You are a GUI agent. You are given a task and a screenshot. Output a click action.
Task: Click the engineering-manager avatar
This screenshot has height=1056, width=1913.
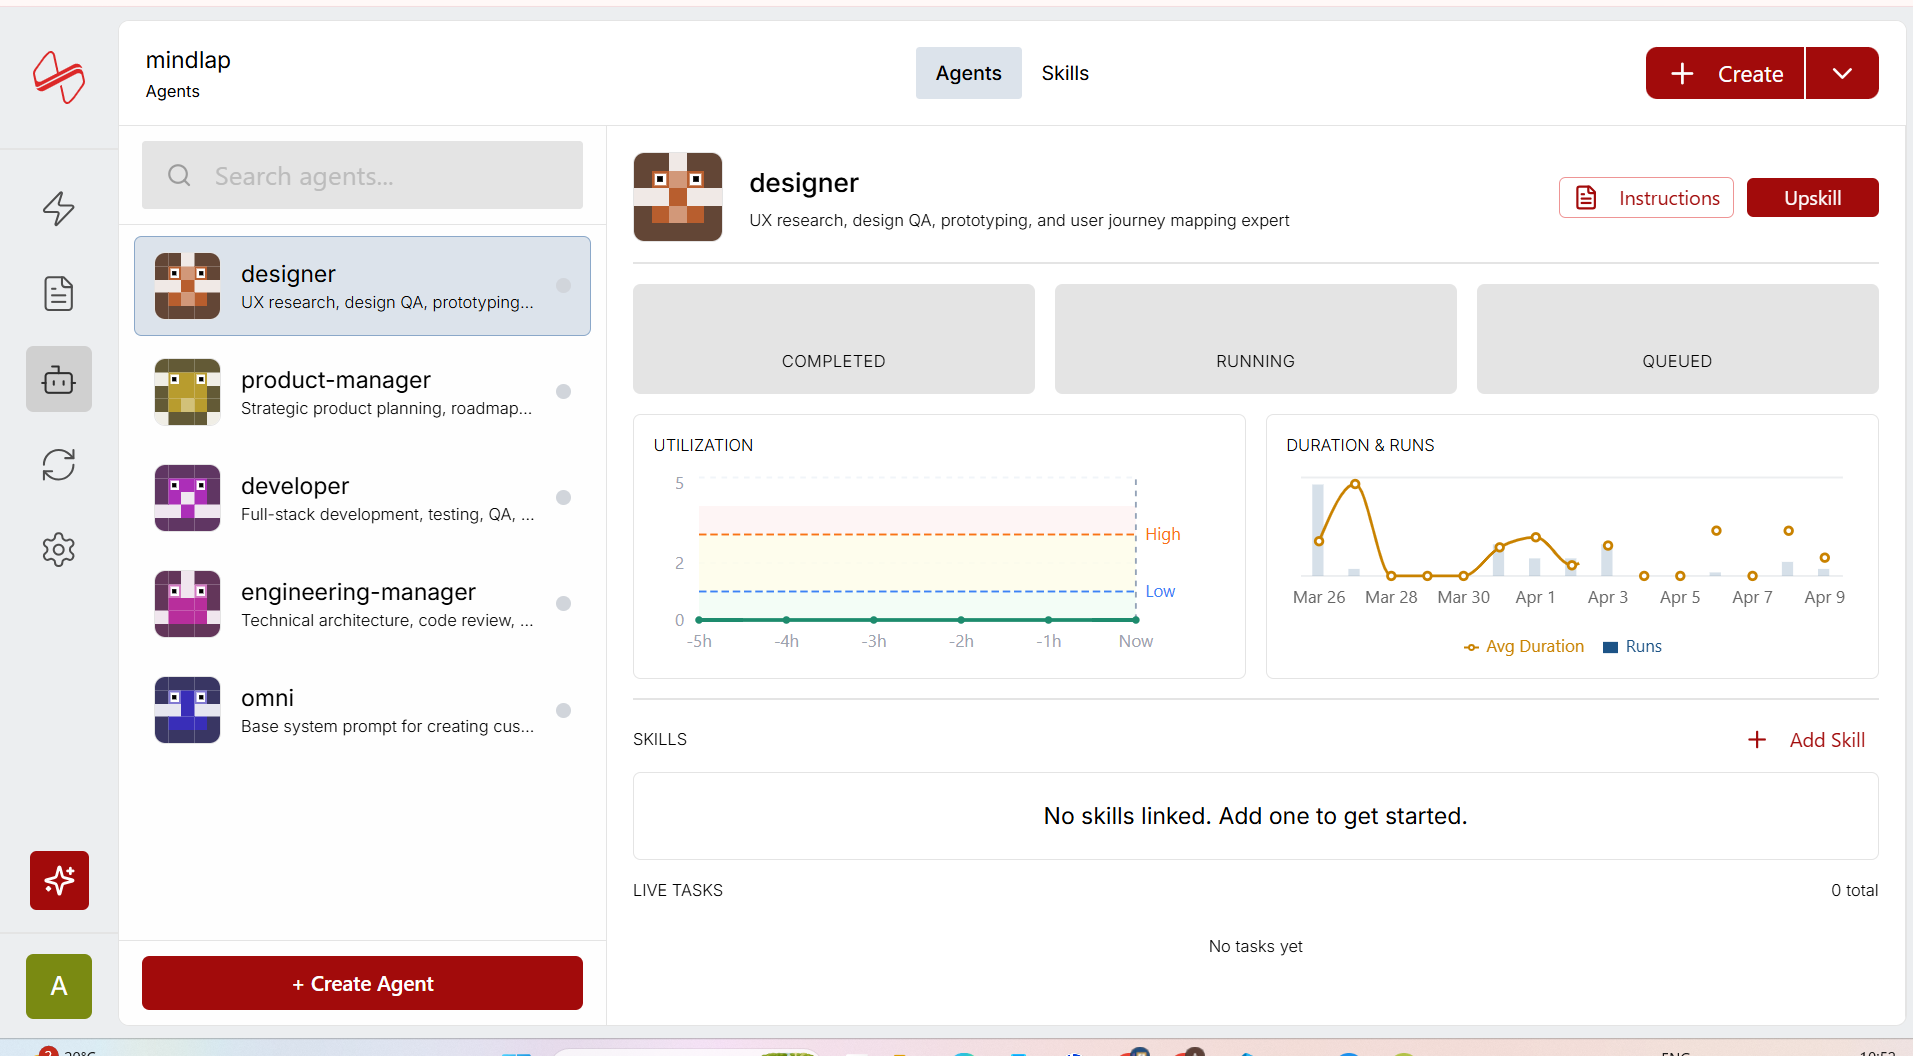187,604
